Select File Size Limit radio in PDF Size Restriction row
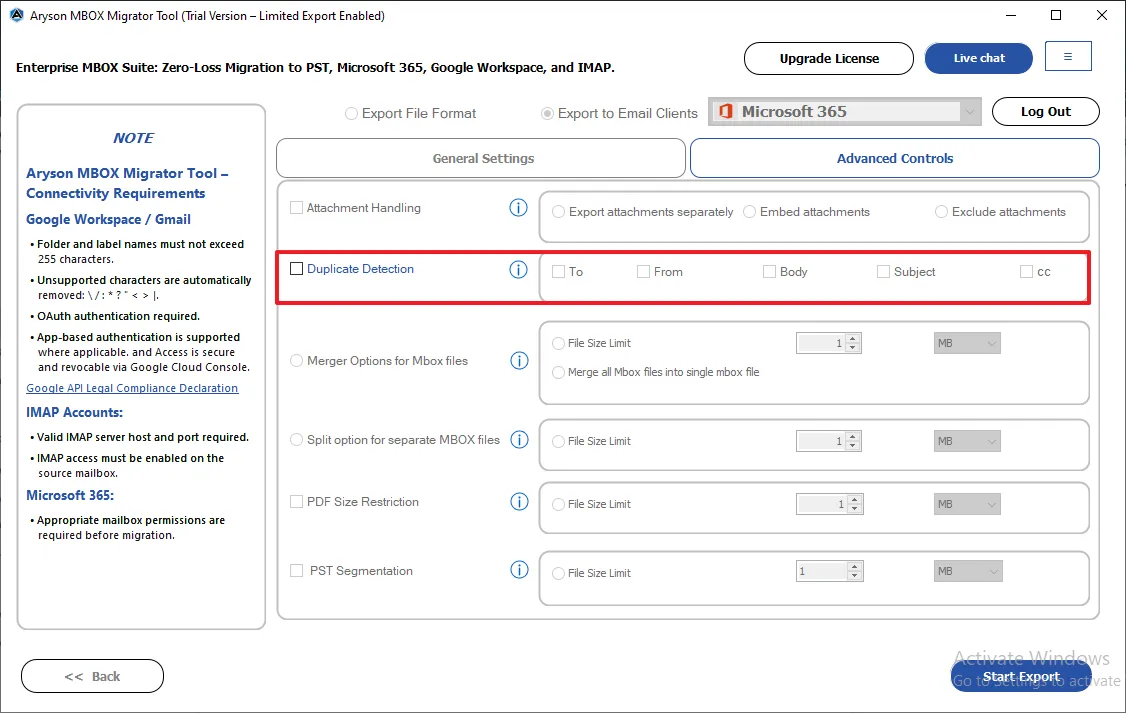The width and height of the screenshot is (1126, 713). (x=558, y=504)
